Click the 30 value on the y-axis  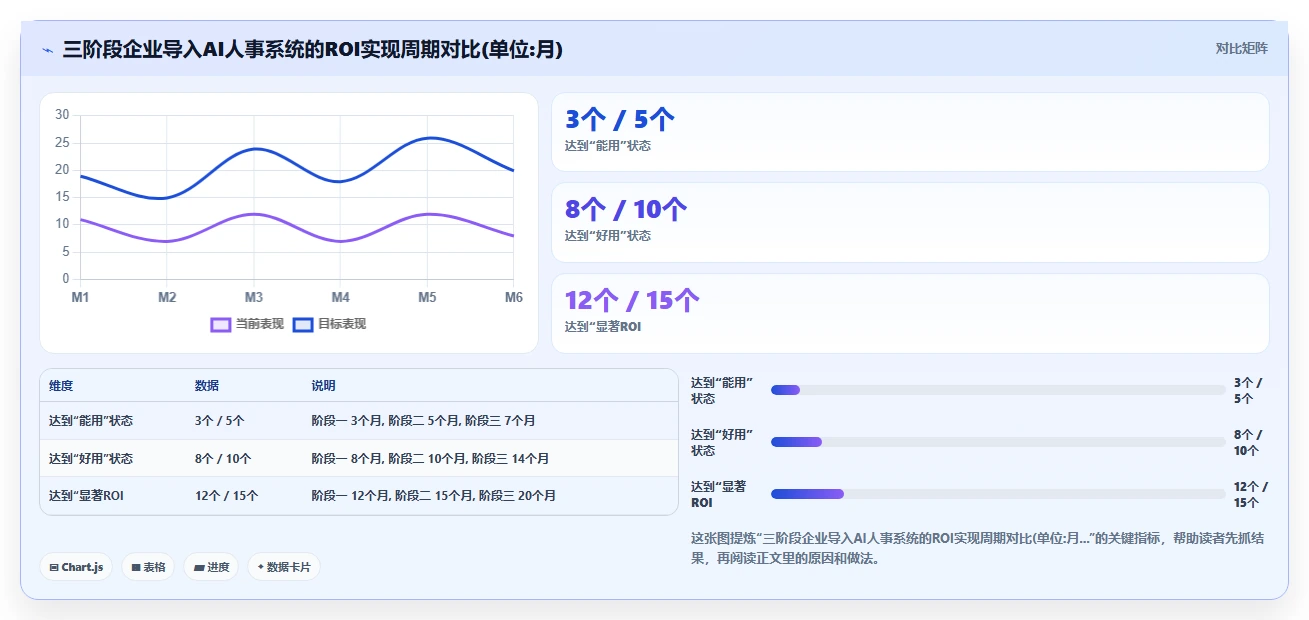pyautogui.click(x=62, y=115)
